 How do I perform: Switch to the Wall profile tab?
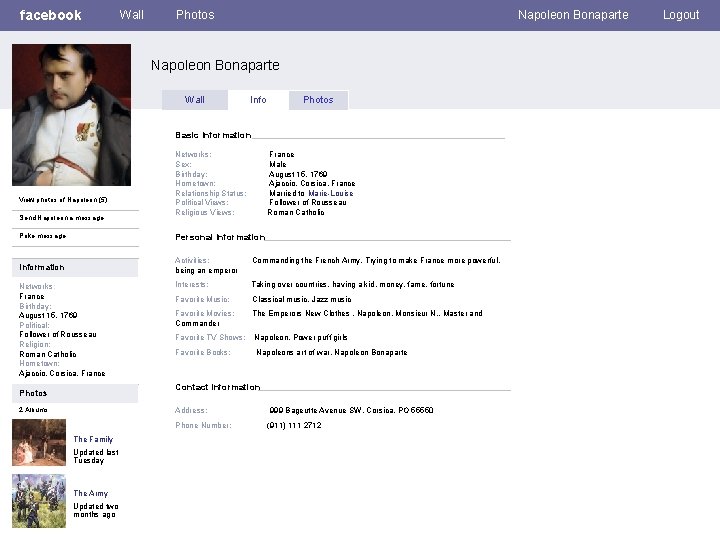pyautogui.click(x=195, y=100)
